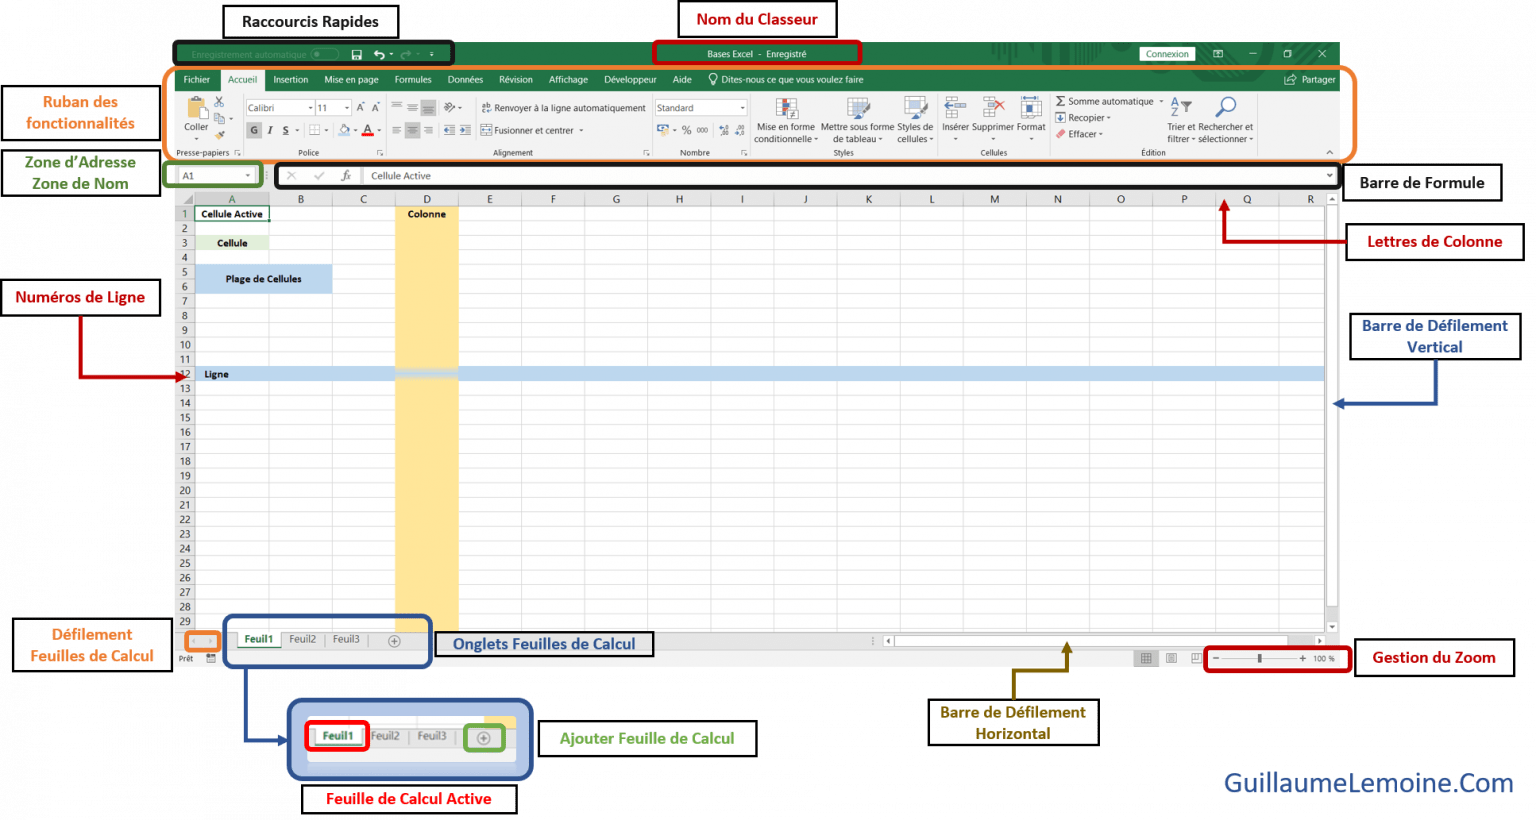Switch to the Formules ribbon tab

[412, 79]
